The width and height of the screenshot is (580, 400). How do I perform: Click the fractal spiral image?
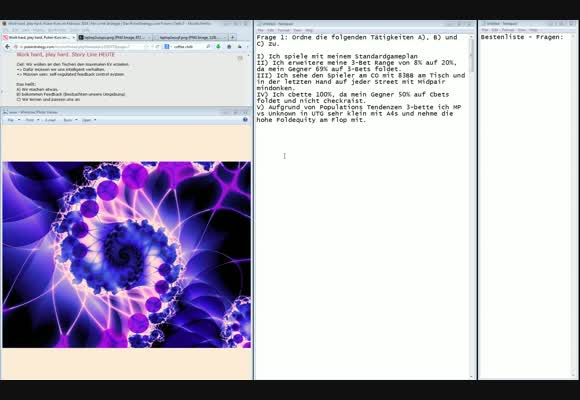[x=127, y=255]
